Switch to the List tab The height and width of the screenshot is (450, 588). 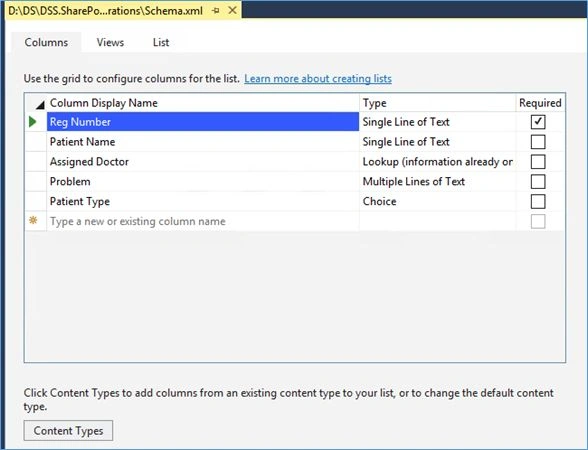[161, 42]
